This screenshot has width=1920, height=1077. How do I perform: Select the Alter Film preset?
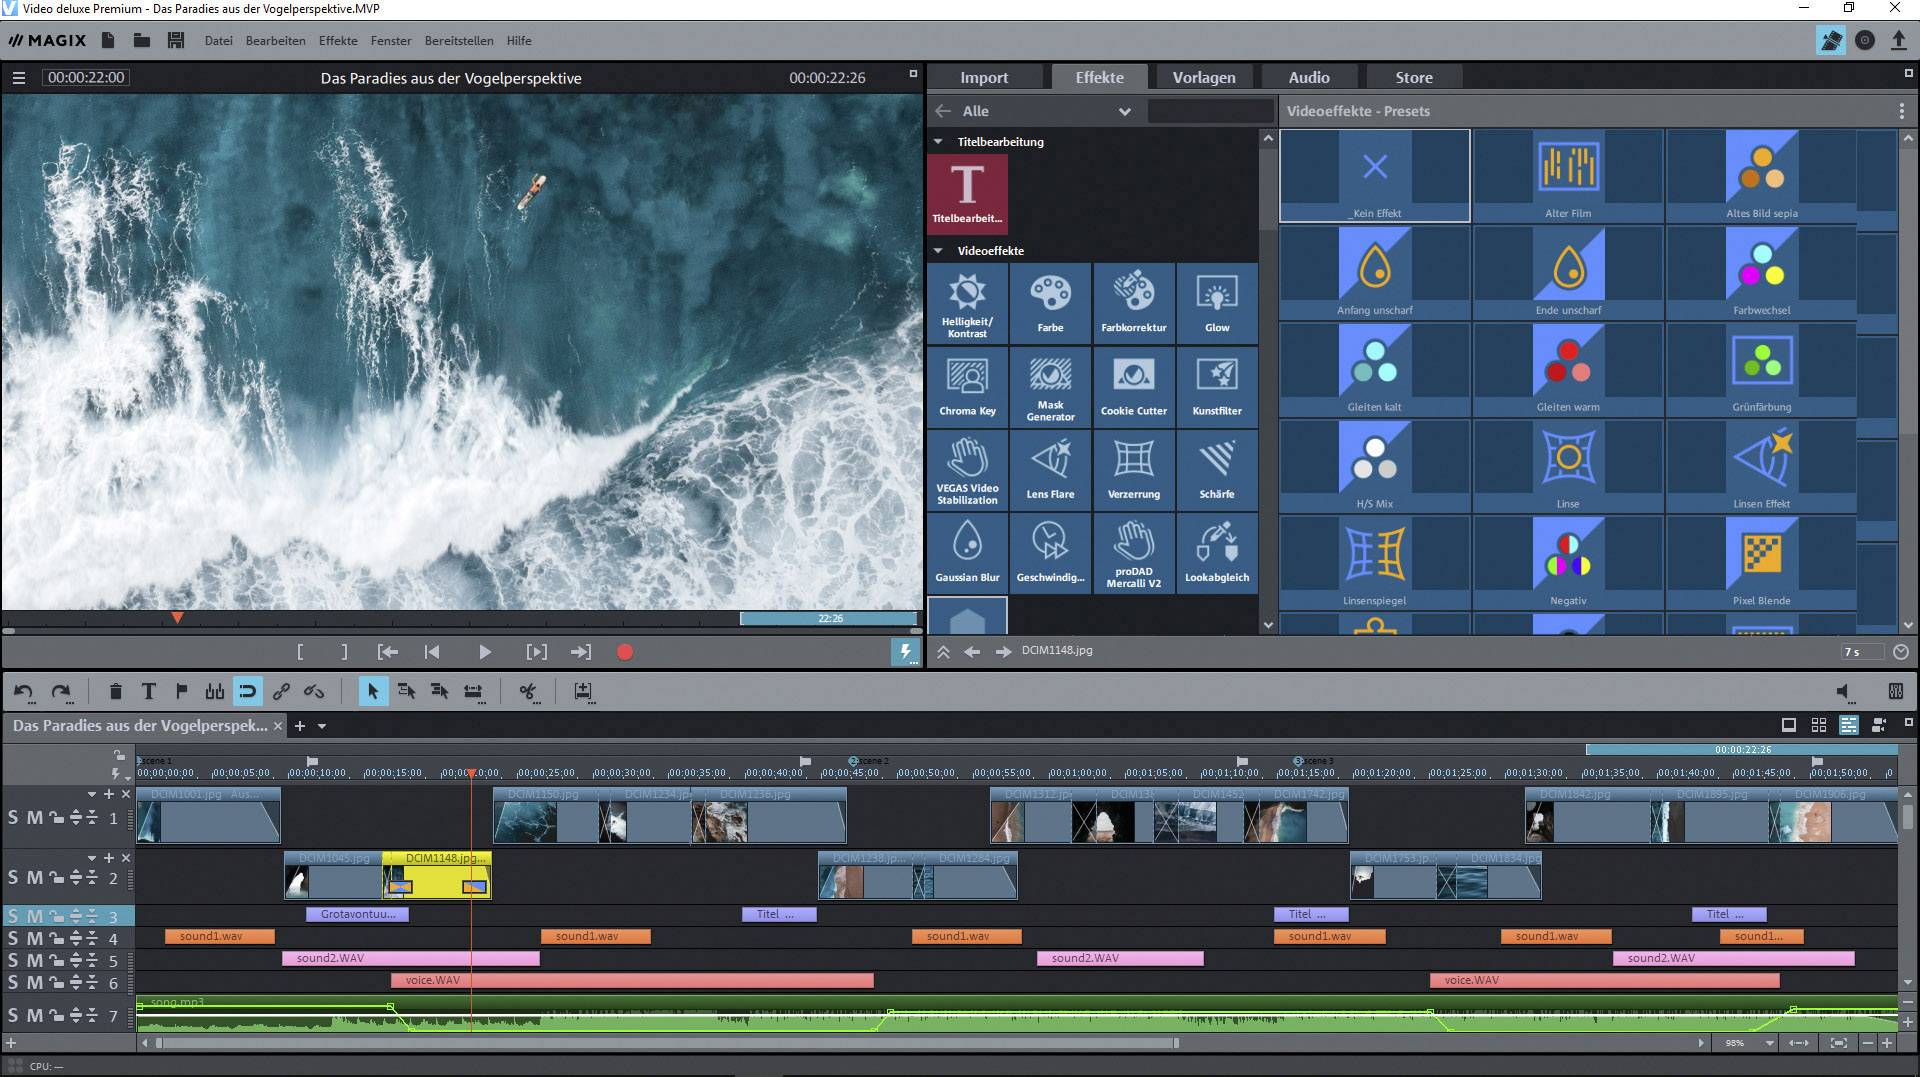tap(1568, 175)
